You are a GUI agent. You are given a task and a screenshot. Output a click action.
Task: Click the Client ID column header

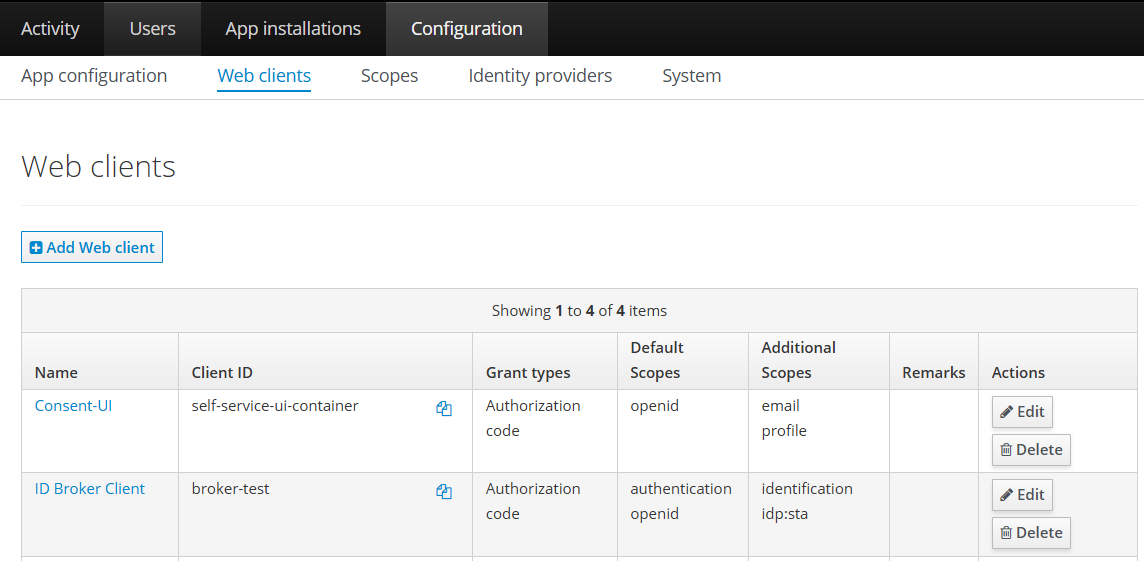click(x=222, y=372)
